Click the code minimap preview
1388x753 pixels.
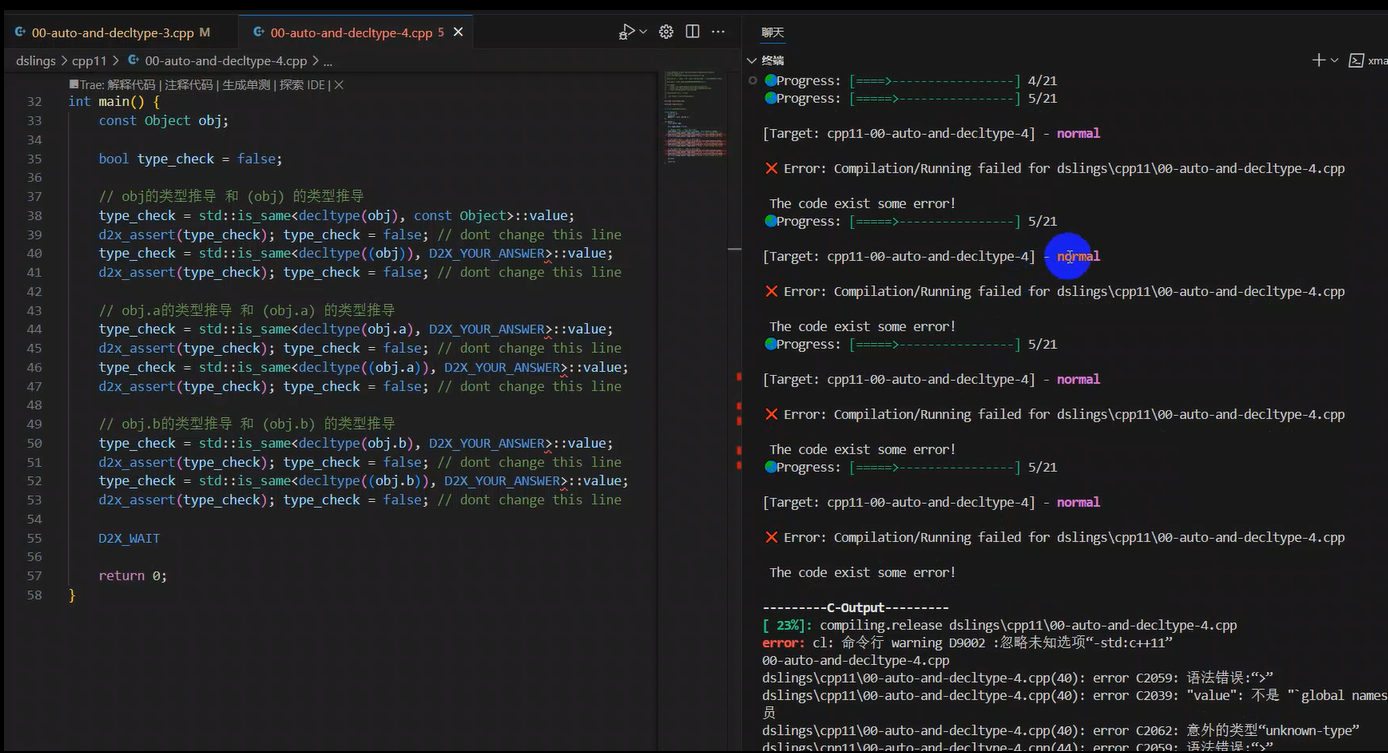[695, 116]
